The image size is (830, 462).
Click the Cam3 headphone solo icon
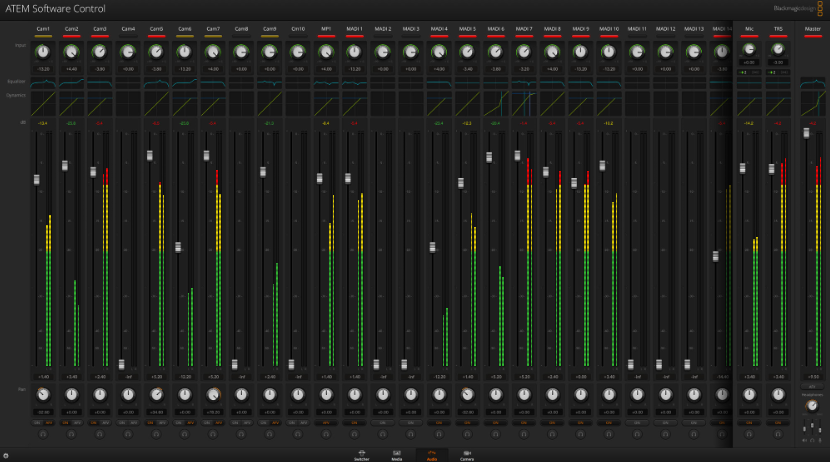tap(100, 434)
